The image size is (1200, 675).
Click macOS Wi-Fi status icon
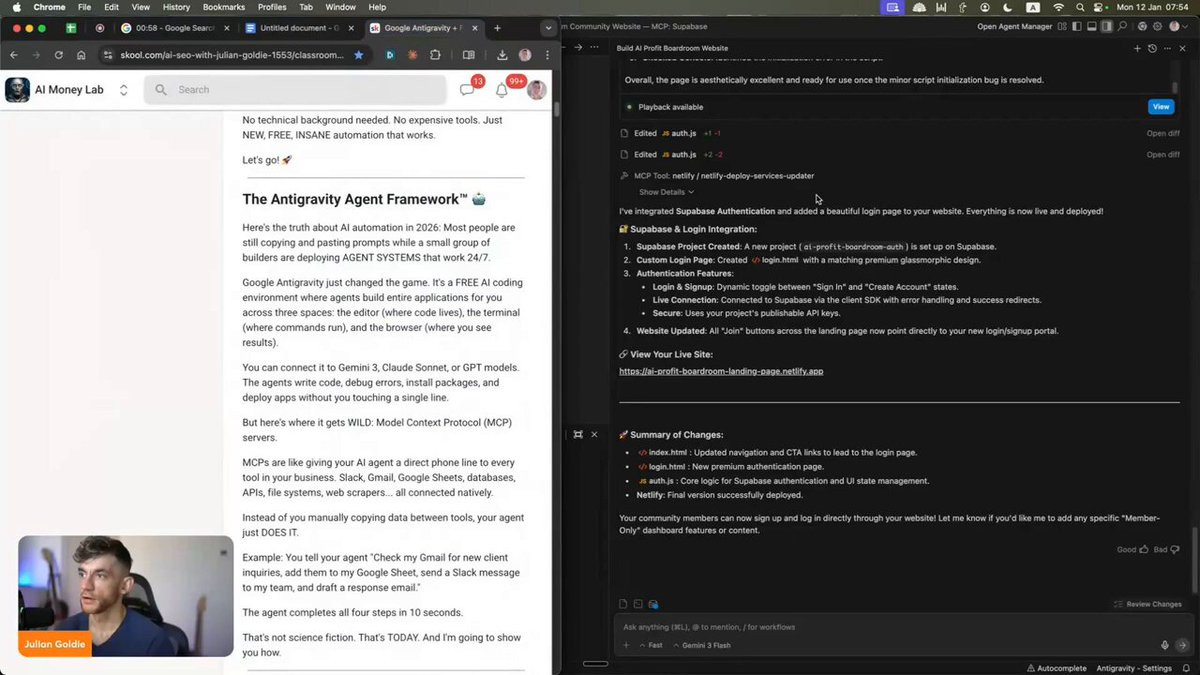click(1058, 7)
